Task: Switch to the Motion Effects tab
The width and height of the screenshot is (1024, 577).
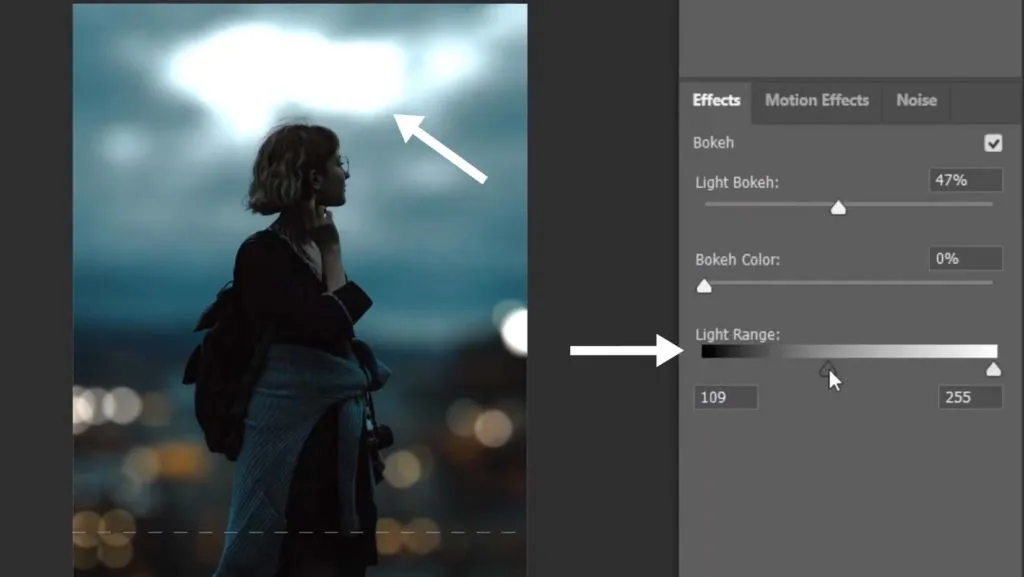Action: pyautogui.click(x=816, y=101)
